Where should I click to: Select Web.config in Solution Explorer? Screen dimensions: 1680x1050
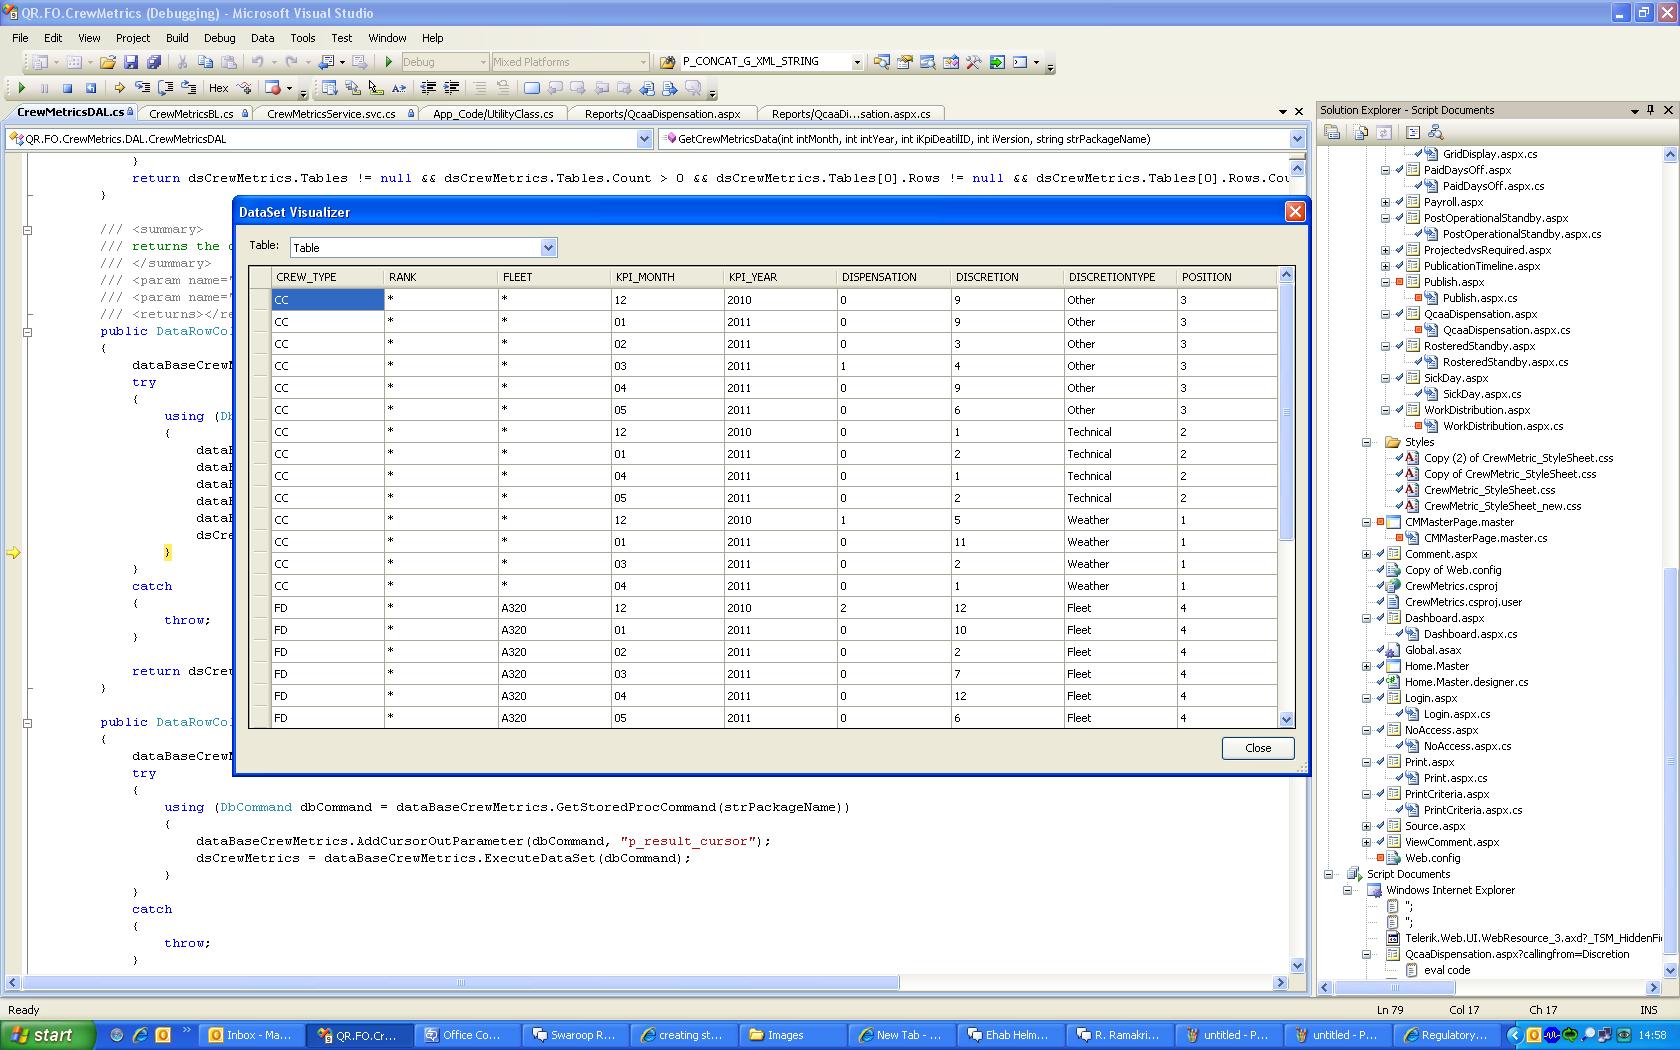coord(1432,858)
